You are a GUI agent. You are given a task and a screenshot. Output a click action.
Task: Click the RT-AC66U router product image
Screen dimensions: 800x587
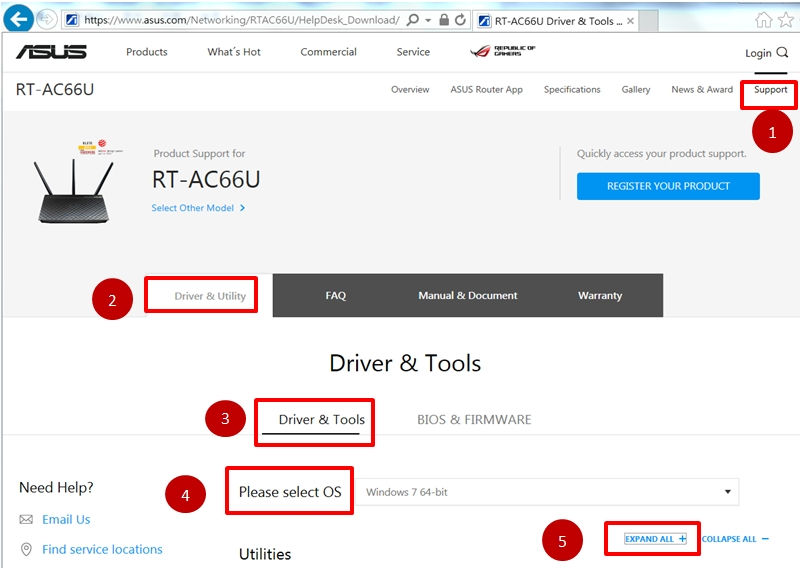[75, 182]
